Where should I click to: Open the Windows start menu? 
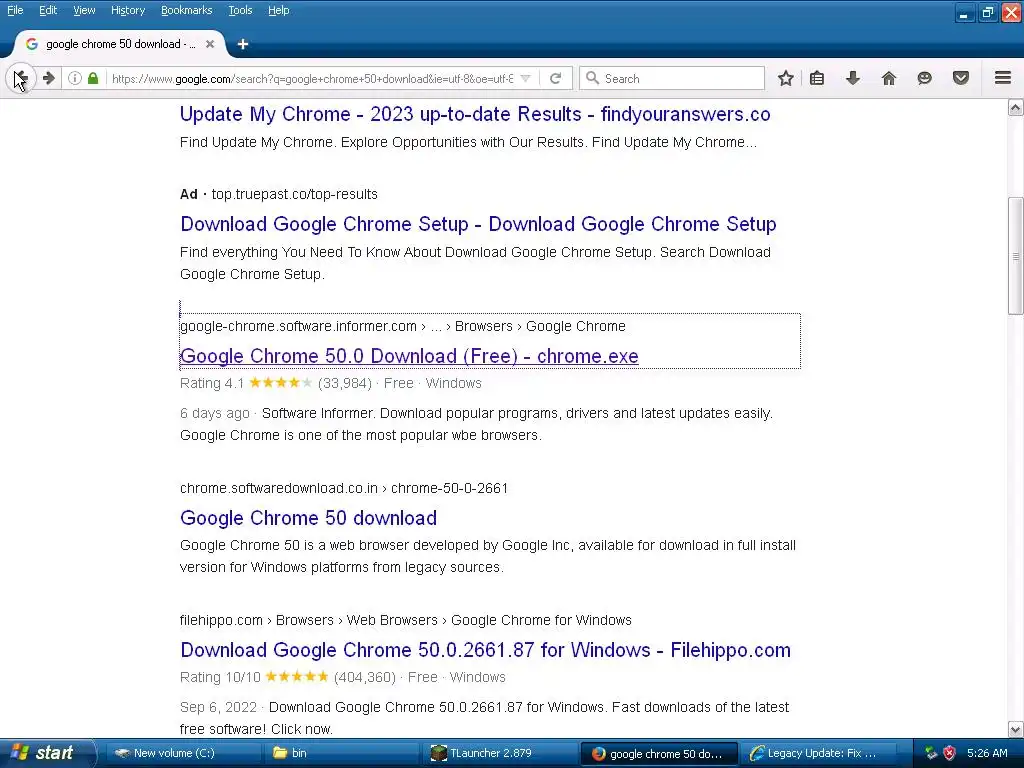click(46, 753)
